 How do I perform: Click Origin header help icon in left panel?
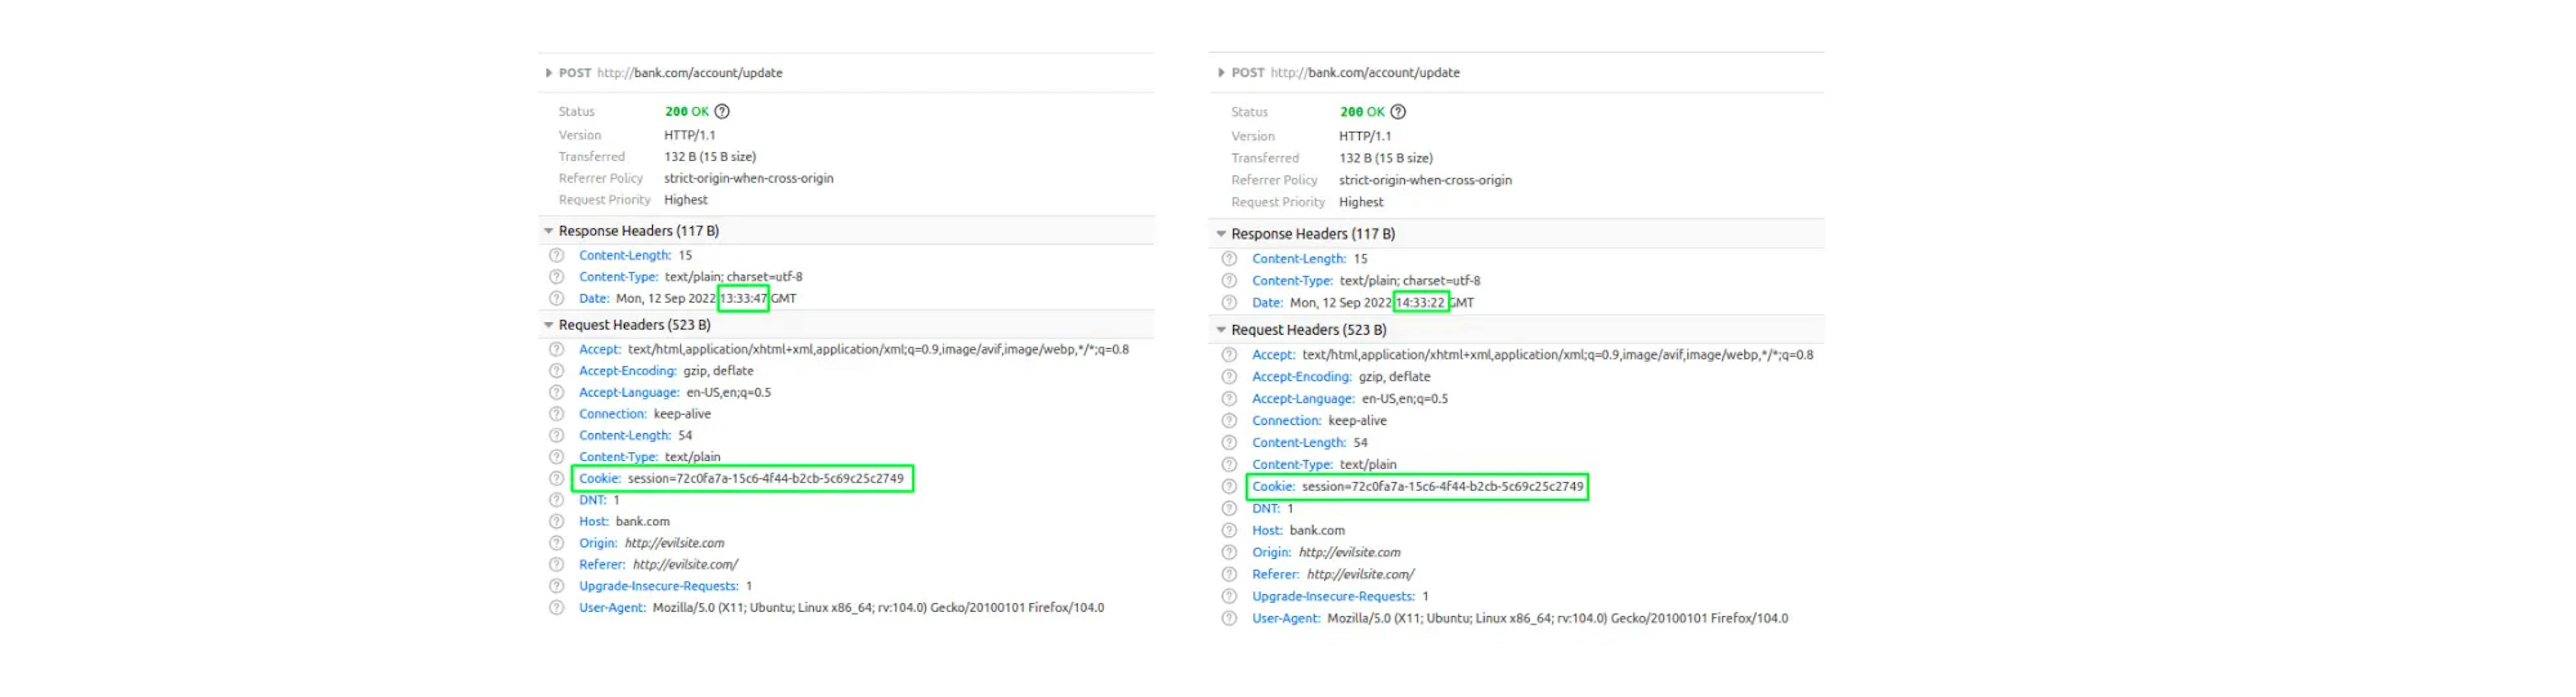tap(557, 543)
